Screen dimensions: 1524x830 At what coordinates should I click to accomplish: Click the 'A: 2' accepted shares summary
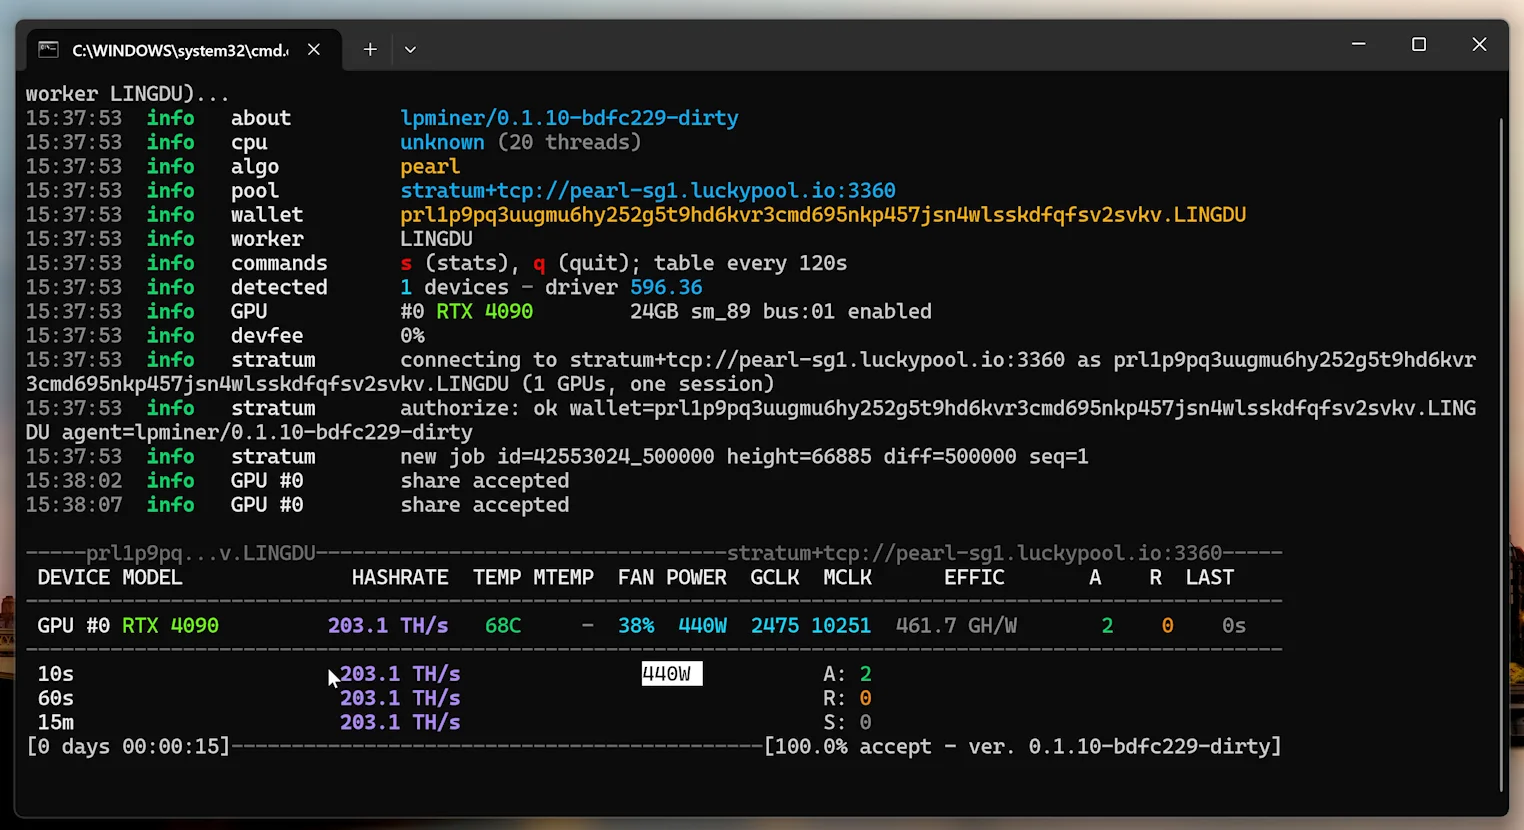tap(847, 674)
